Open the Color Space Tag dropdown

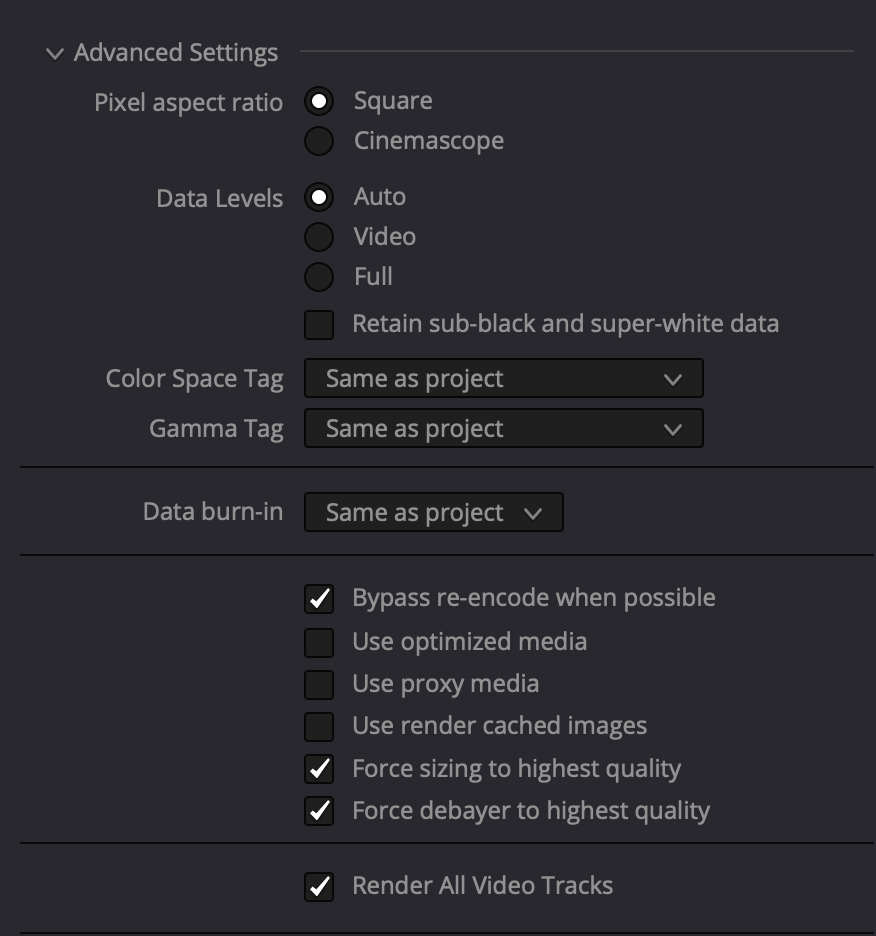503,379
